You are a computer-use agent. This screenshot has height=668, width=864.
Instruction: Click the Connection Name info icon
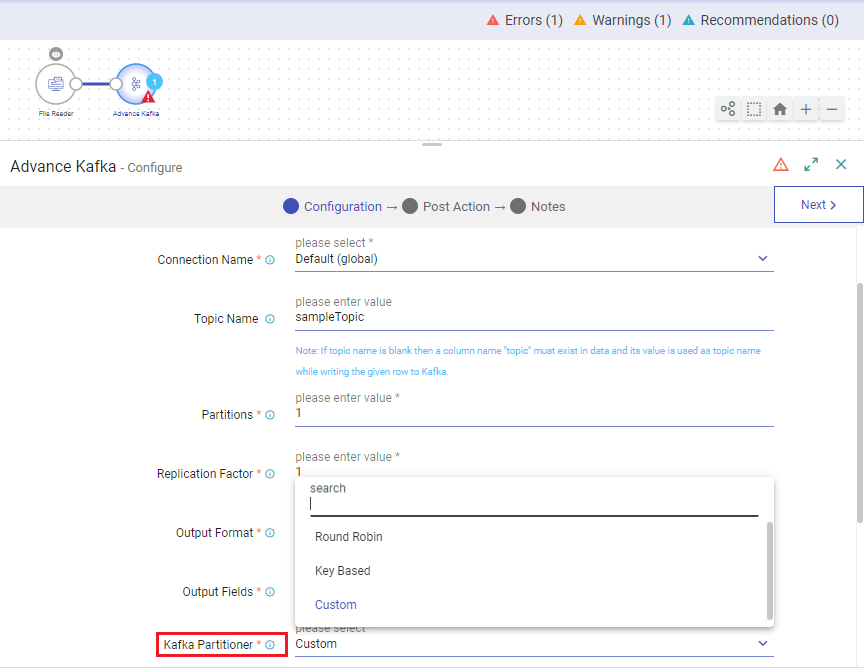270,260
